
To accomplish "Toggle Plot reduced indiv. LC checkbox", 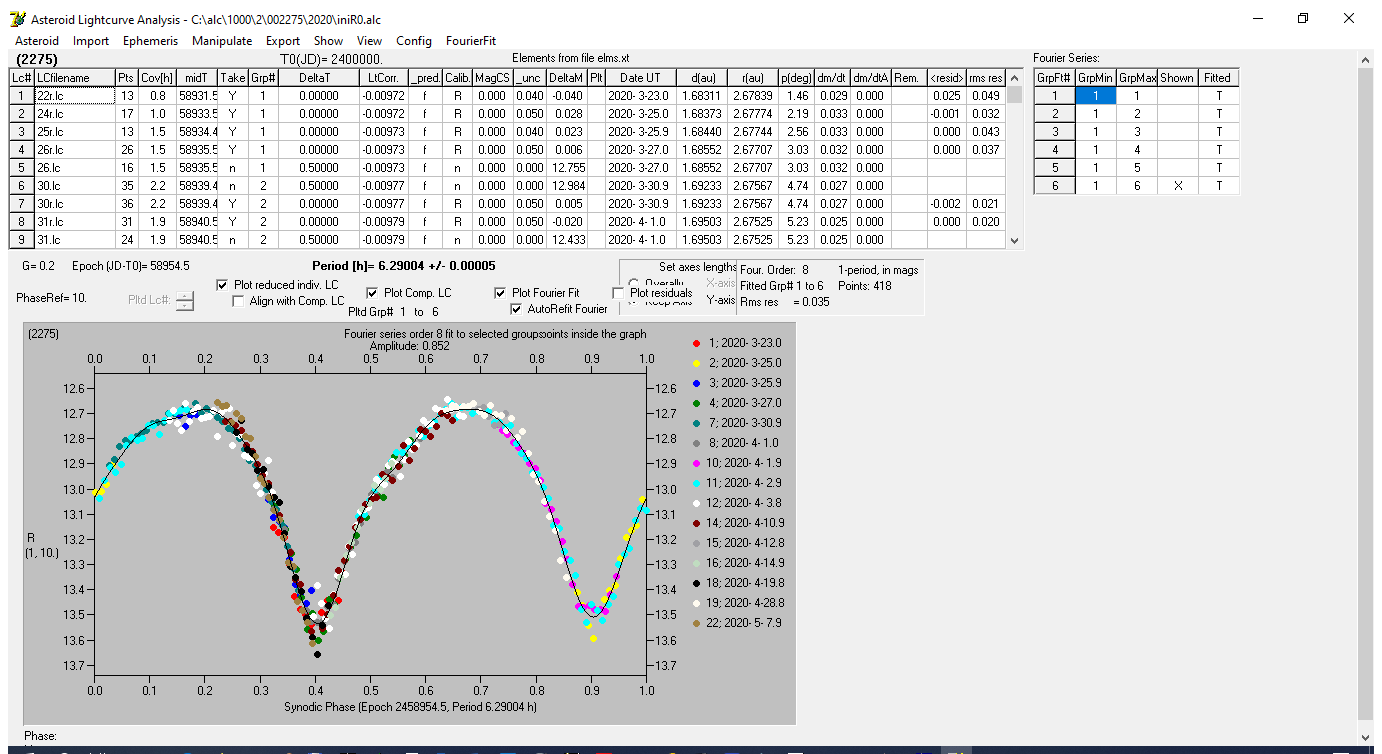I will [223, 285].
